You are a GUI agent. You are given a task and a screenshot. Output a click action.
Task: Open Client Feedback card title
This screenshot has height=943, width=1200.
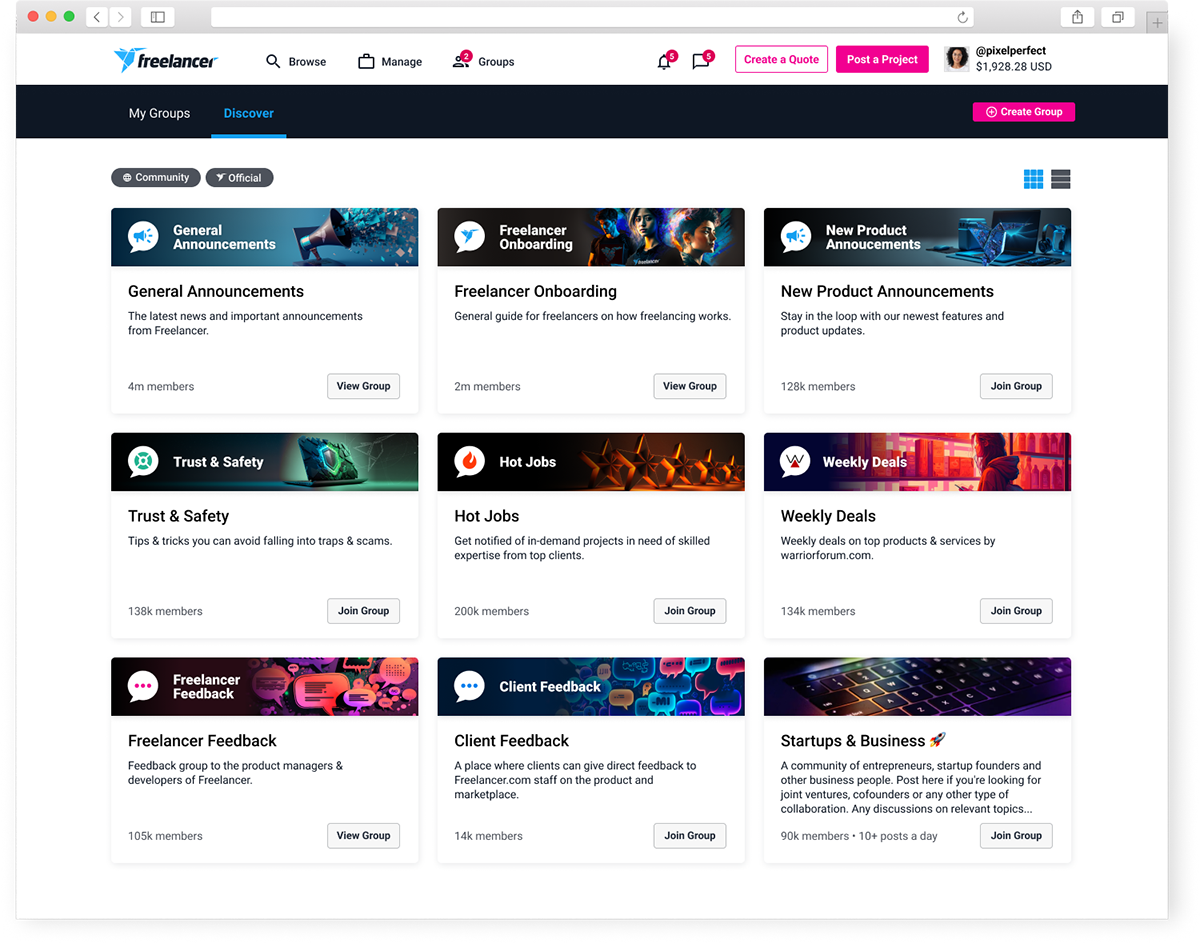[511, 741]
